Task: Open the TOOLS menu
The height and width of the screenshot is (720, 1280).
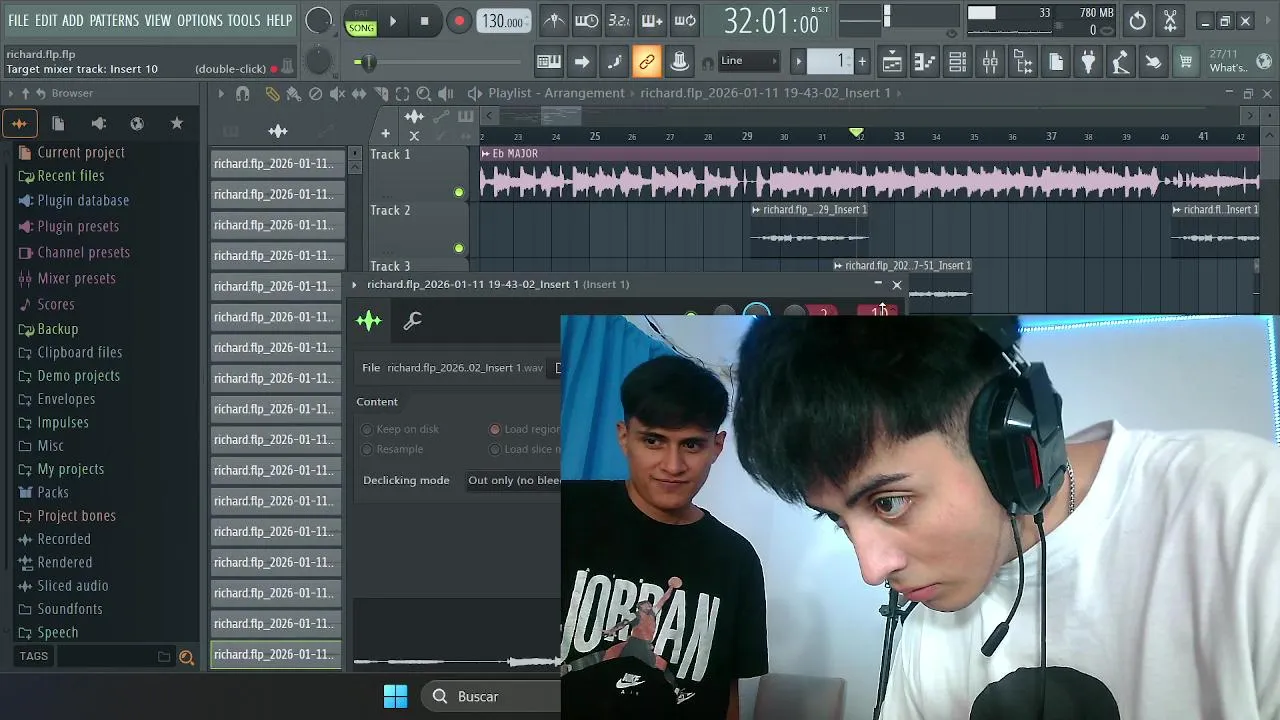Action: click(x=244, y=20)
